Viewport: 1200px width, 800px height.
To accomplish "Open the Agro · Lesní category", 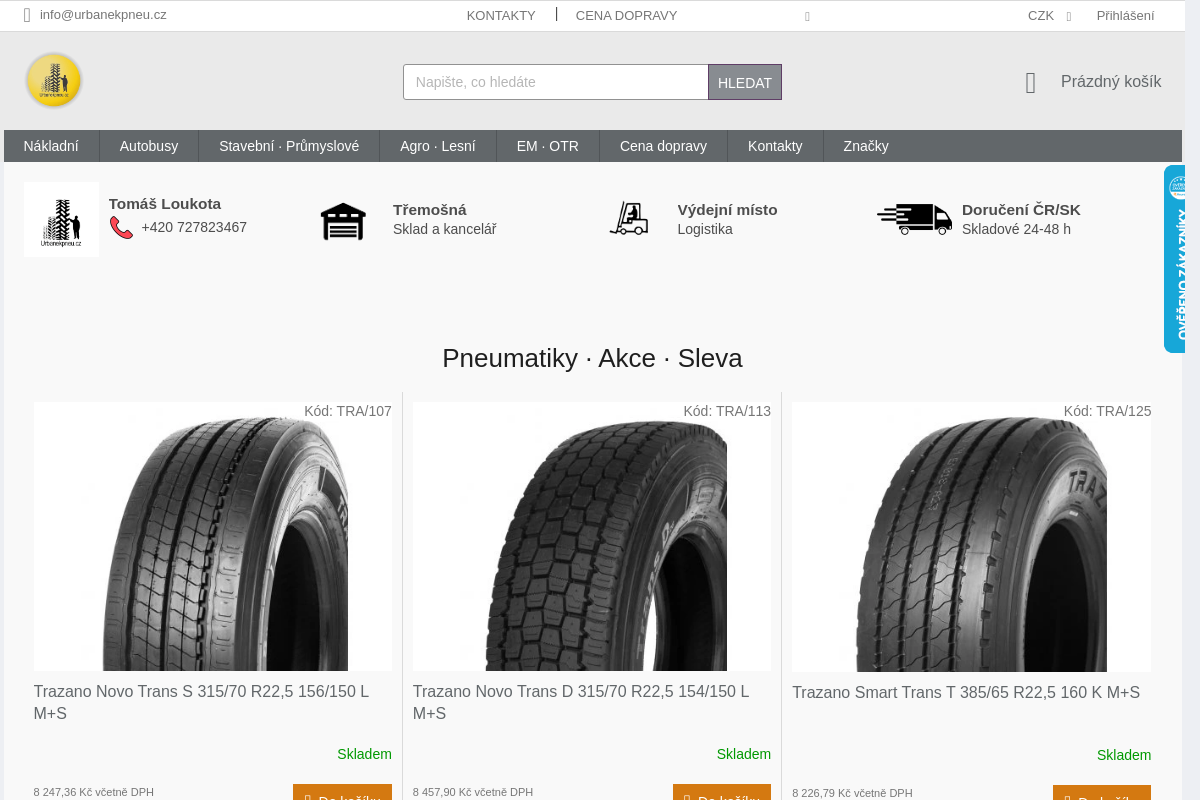I will tap(438, 146).
